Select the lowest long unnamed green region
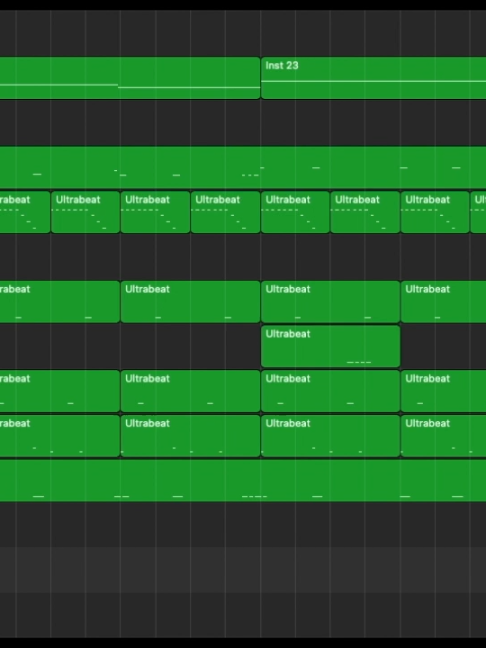 [x=243, y=481]
